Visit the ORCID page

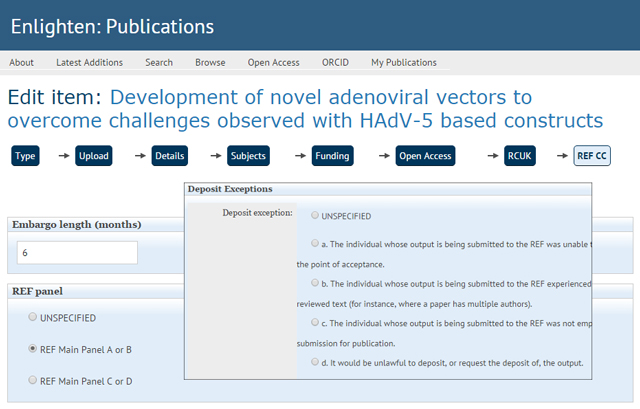click(335, 62)
